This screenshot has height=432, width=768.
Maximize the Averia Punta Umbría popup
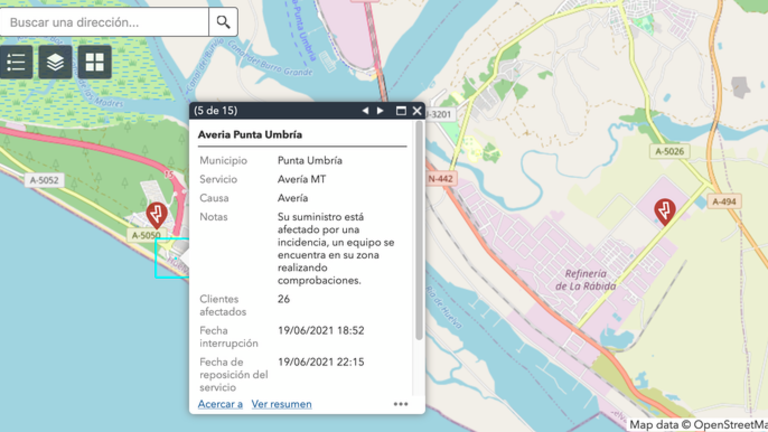click(x=401, y=110)
